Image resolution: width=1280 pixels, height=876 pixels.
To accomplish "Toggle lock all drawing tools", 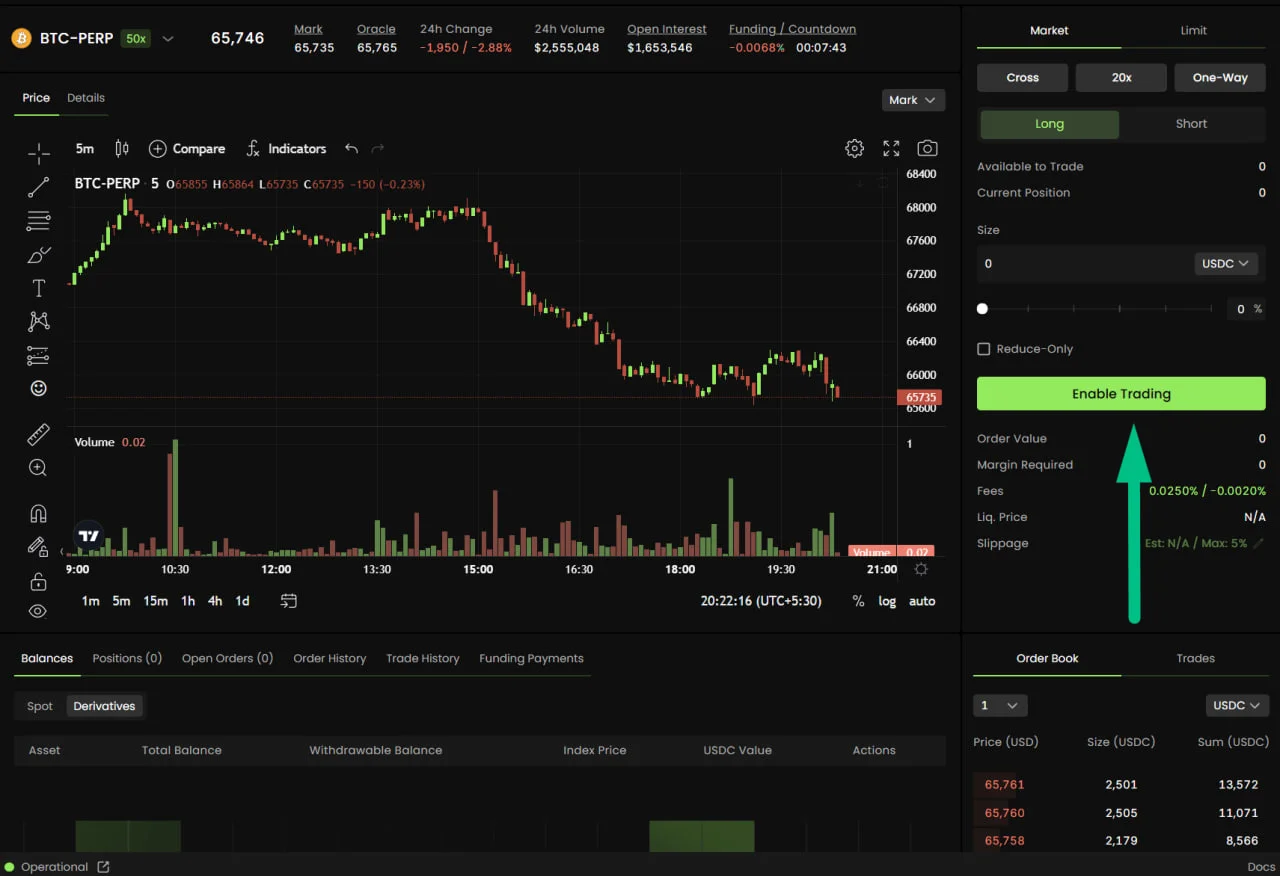I will tap(38, 581).
